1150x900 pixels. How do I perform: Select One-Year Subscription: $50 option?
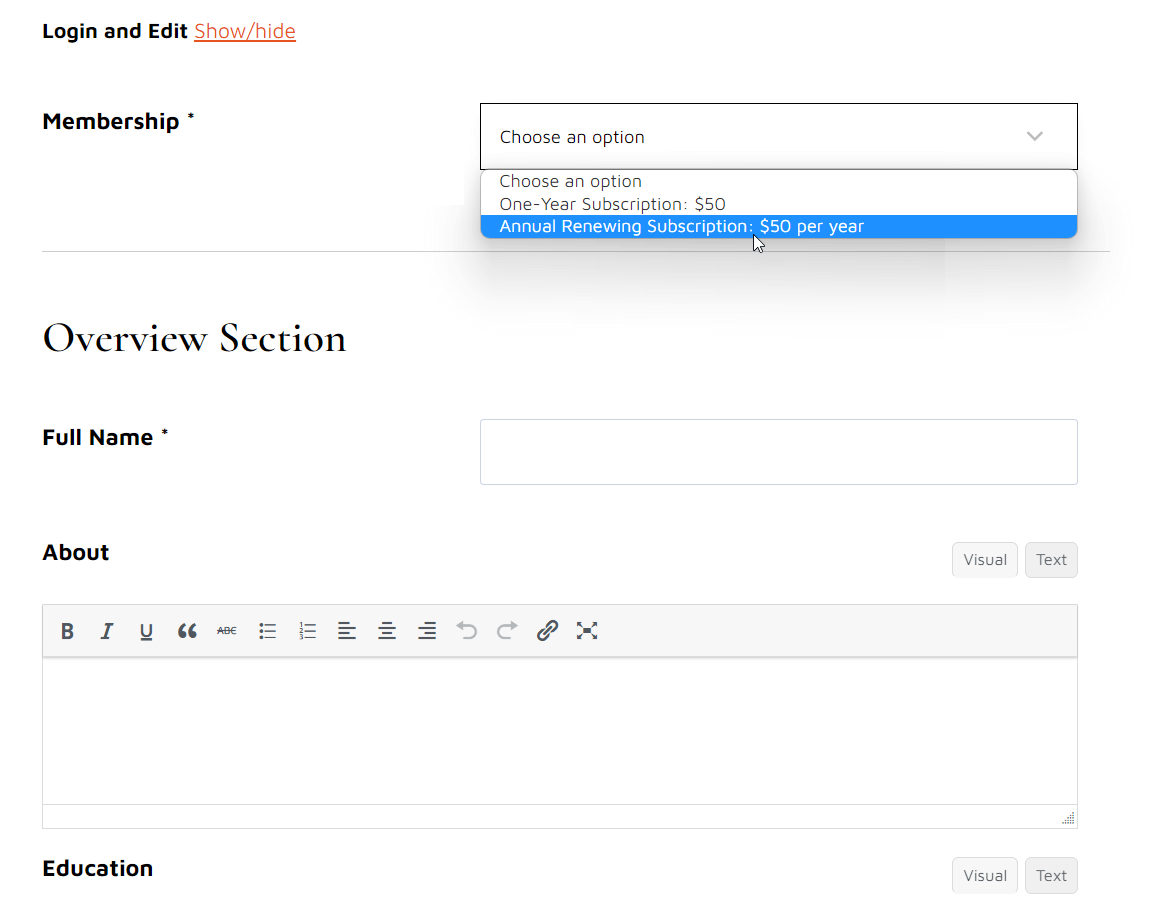coord(612,204)
